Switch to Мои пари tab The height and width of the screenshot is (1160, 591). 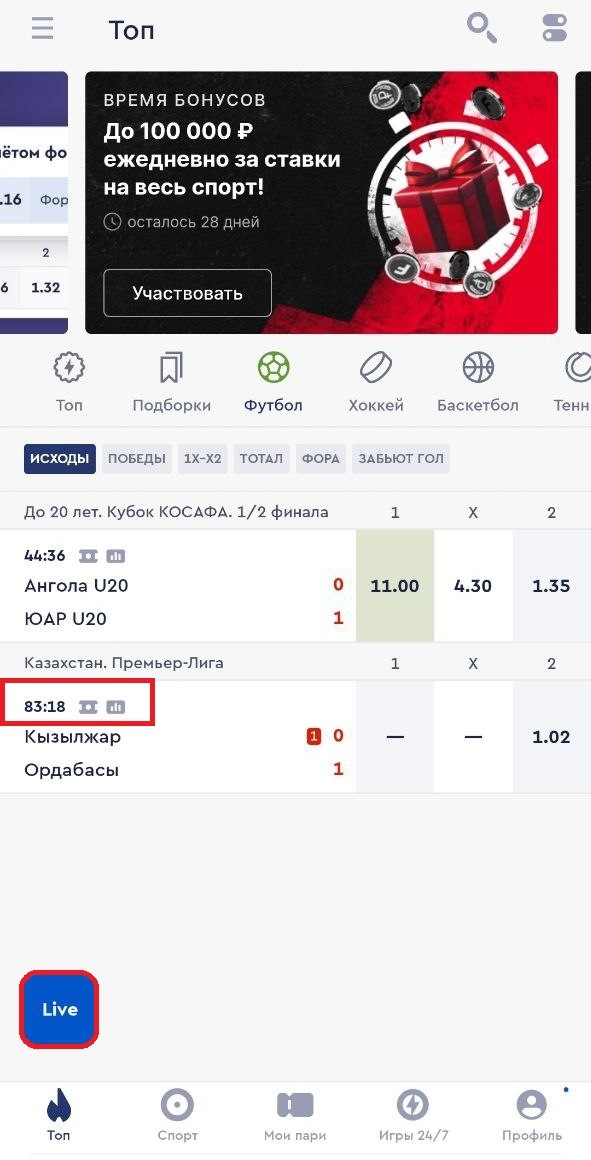(295, 1117)
